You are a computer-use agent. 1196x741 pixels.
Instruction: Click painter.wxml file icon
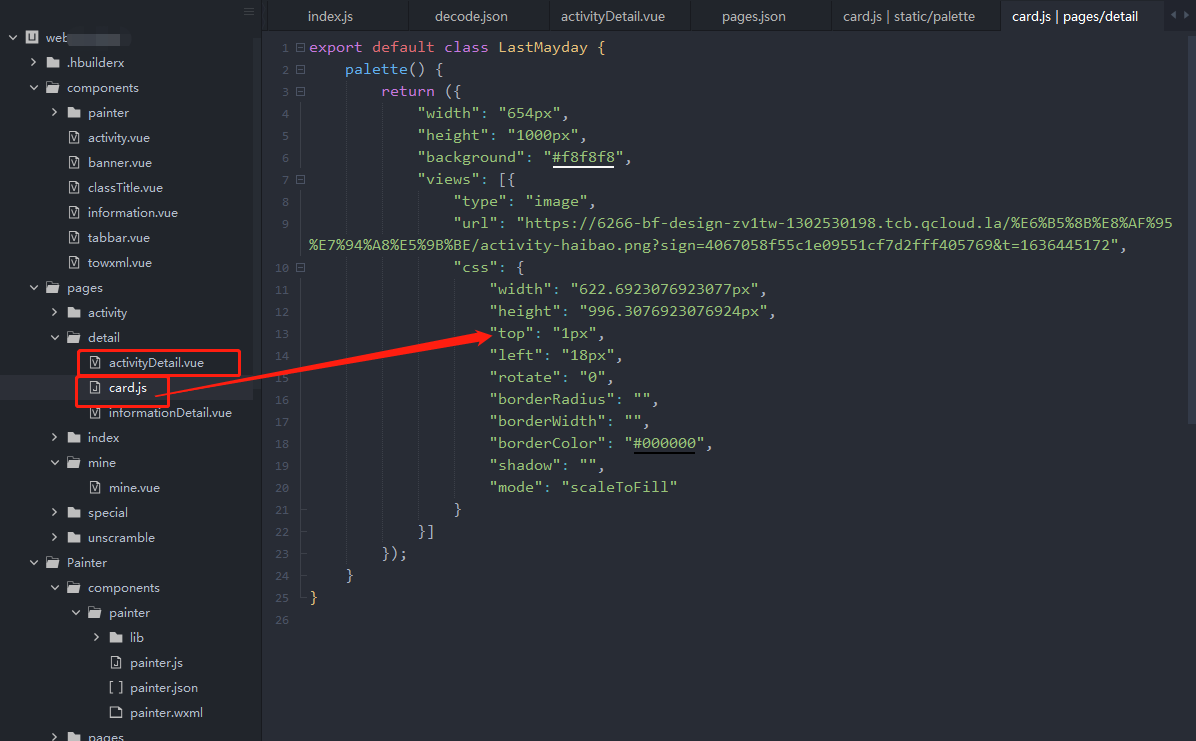point(116,713)
